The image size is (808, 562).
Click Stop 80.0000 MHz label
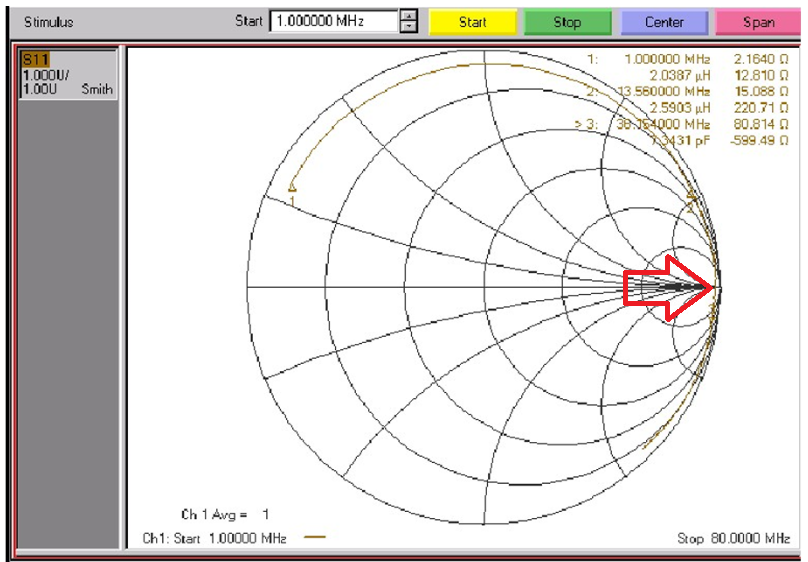(x=733, y=538)
